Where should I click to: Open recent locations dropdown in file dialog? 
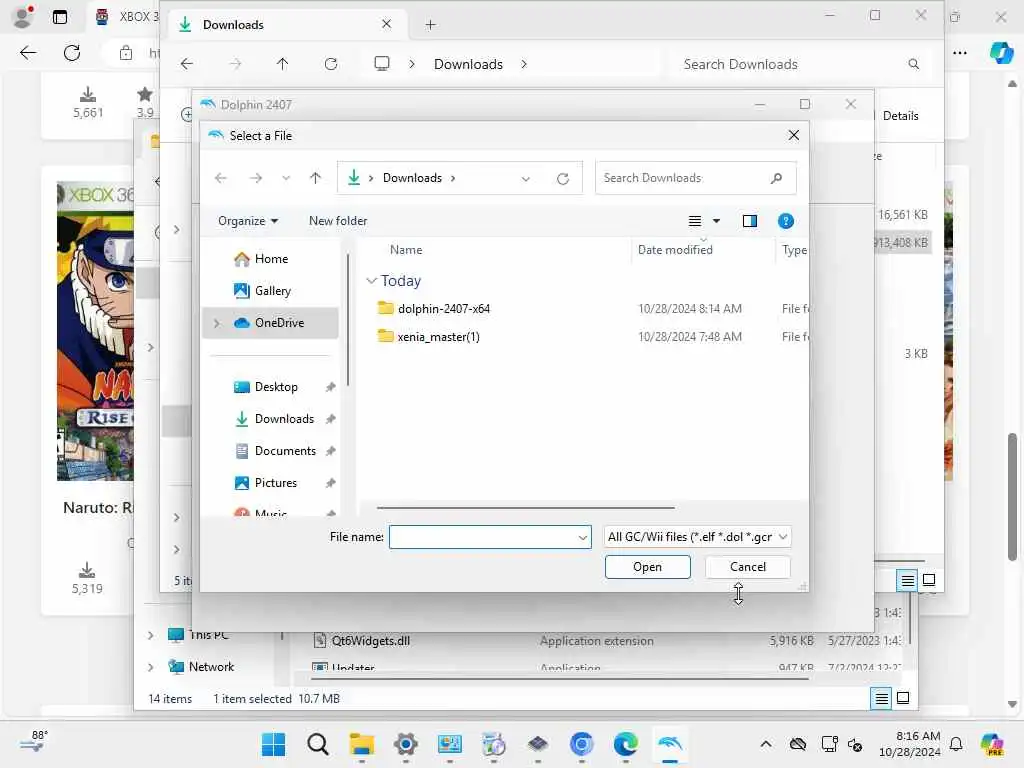coord(285,178)
